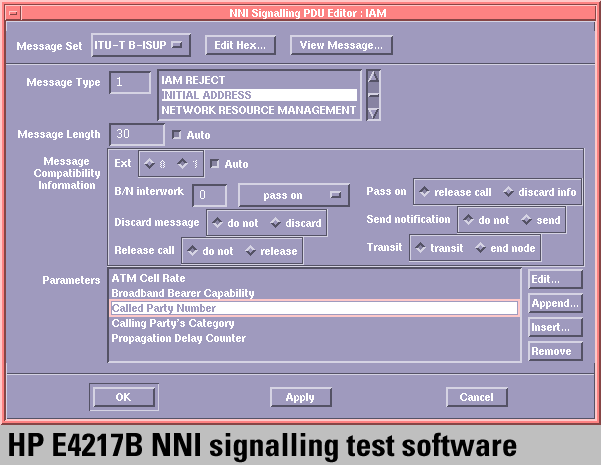Click the Apply button
Viewport: 601px width, 465px height.
(x=300, y=397)
